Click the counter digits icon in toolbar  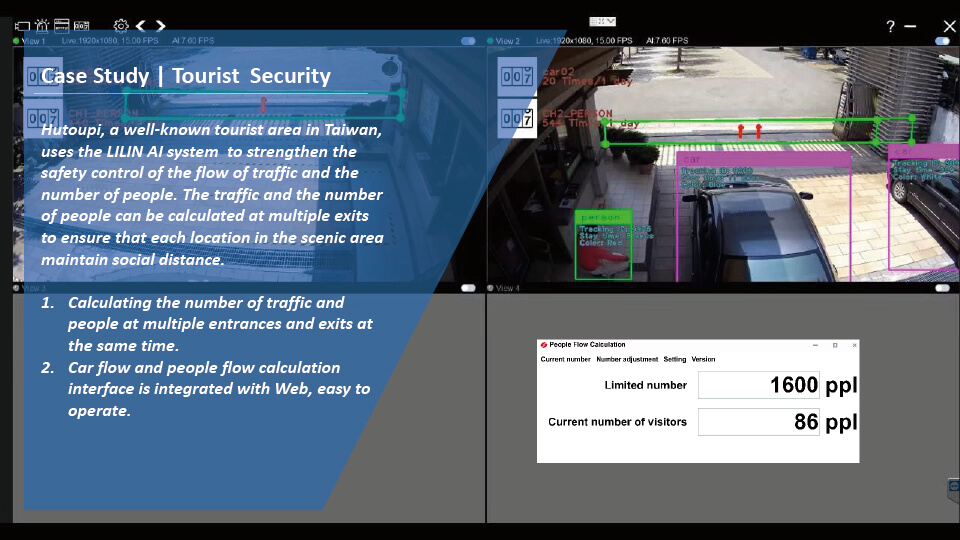(x=82, y=25)
